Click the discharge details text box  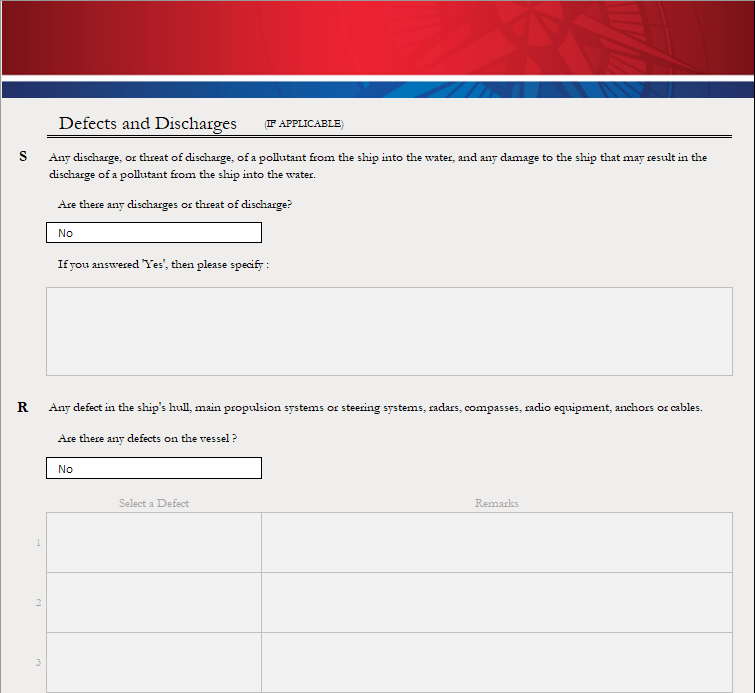[389, 332]
